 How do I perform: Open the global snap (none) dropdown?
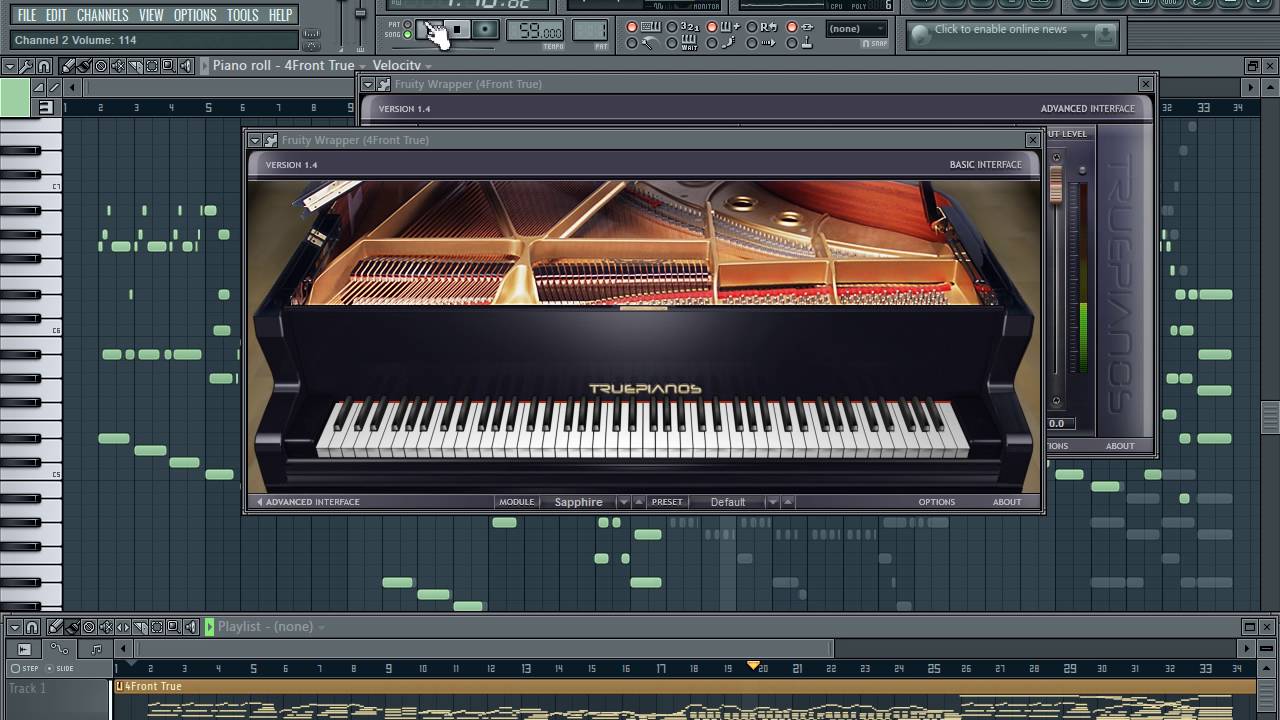click(x=857, y=29)
